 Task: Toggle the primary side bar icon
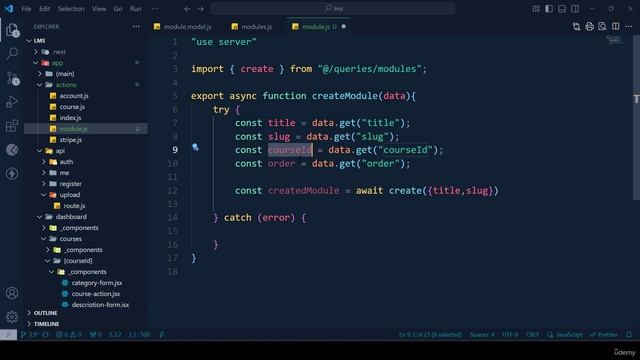(x=549, y=9)
